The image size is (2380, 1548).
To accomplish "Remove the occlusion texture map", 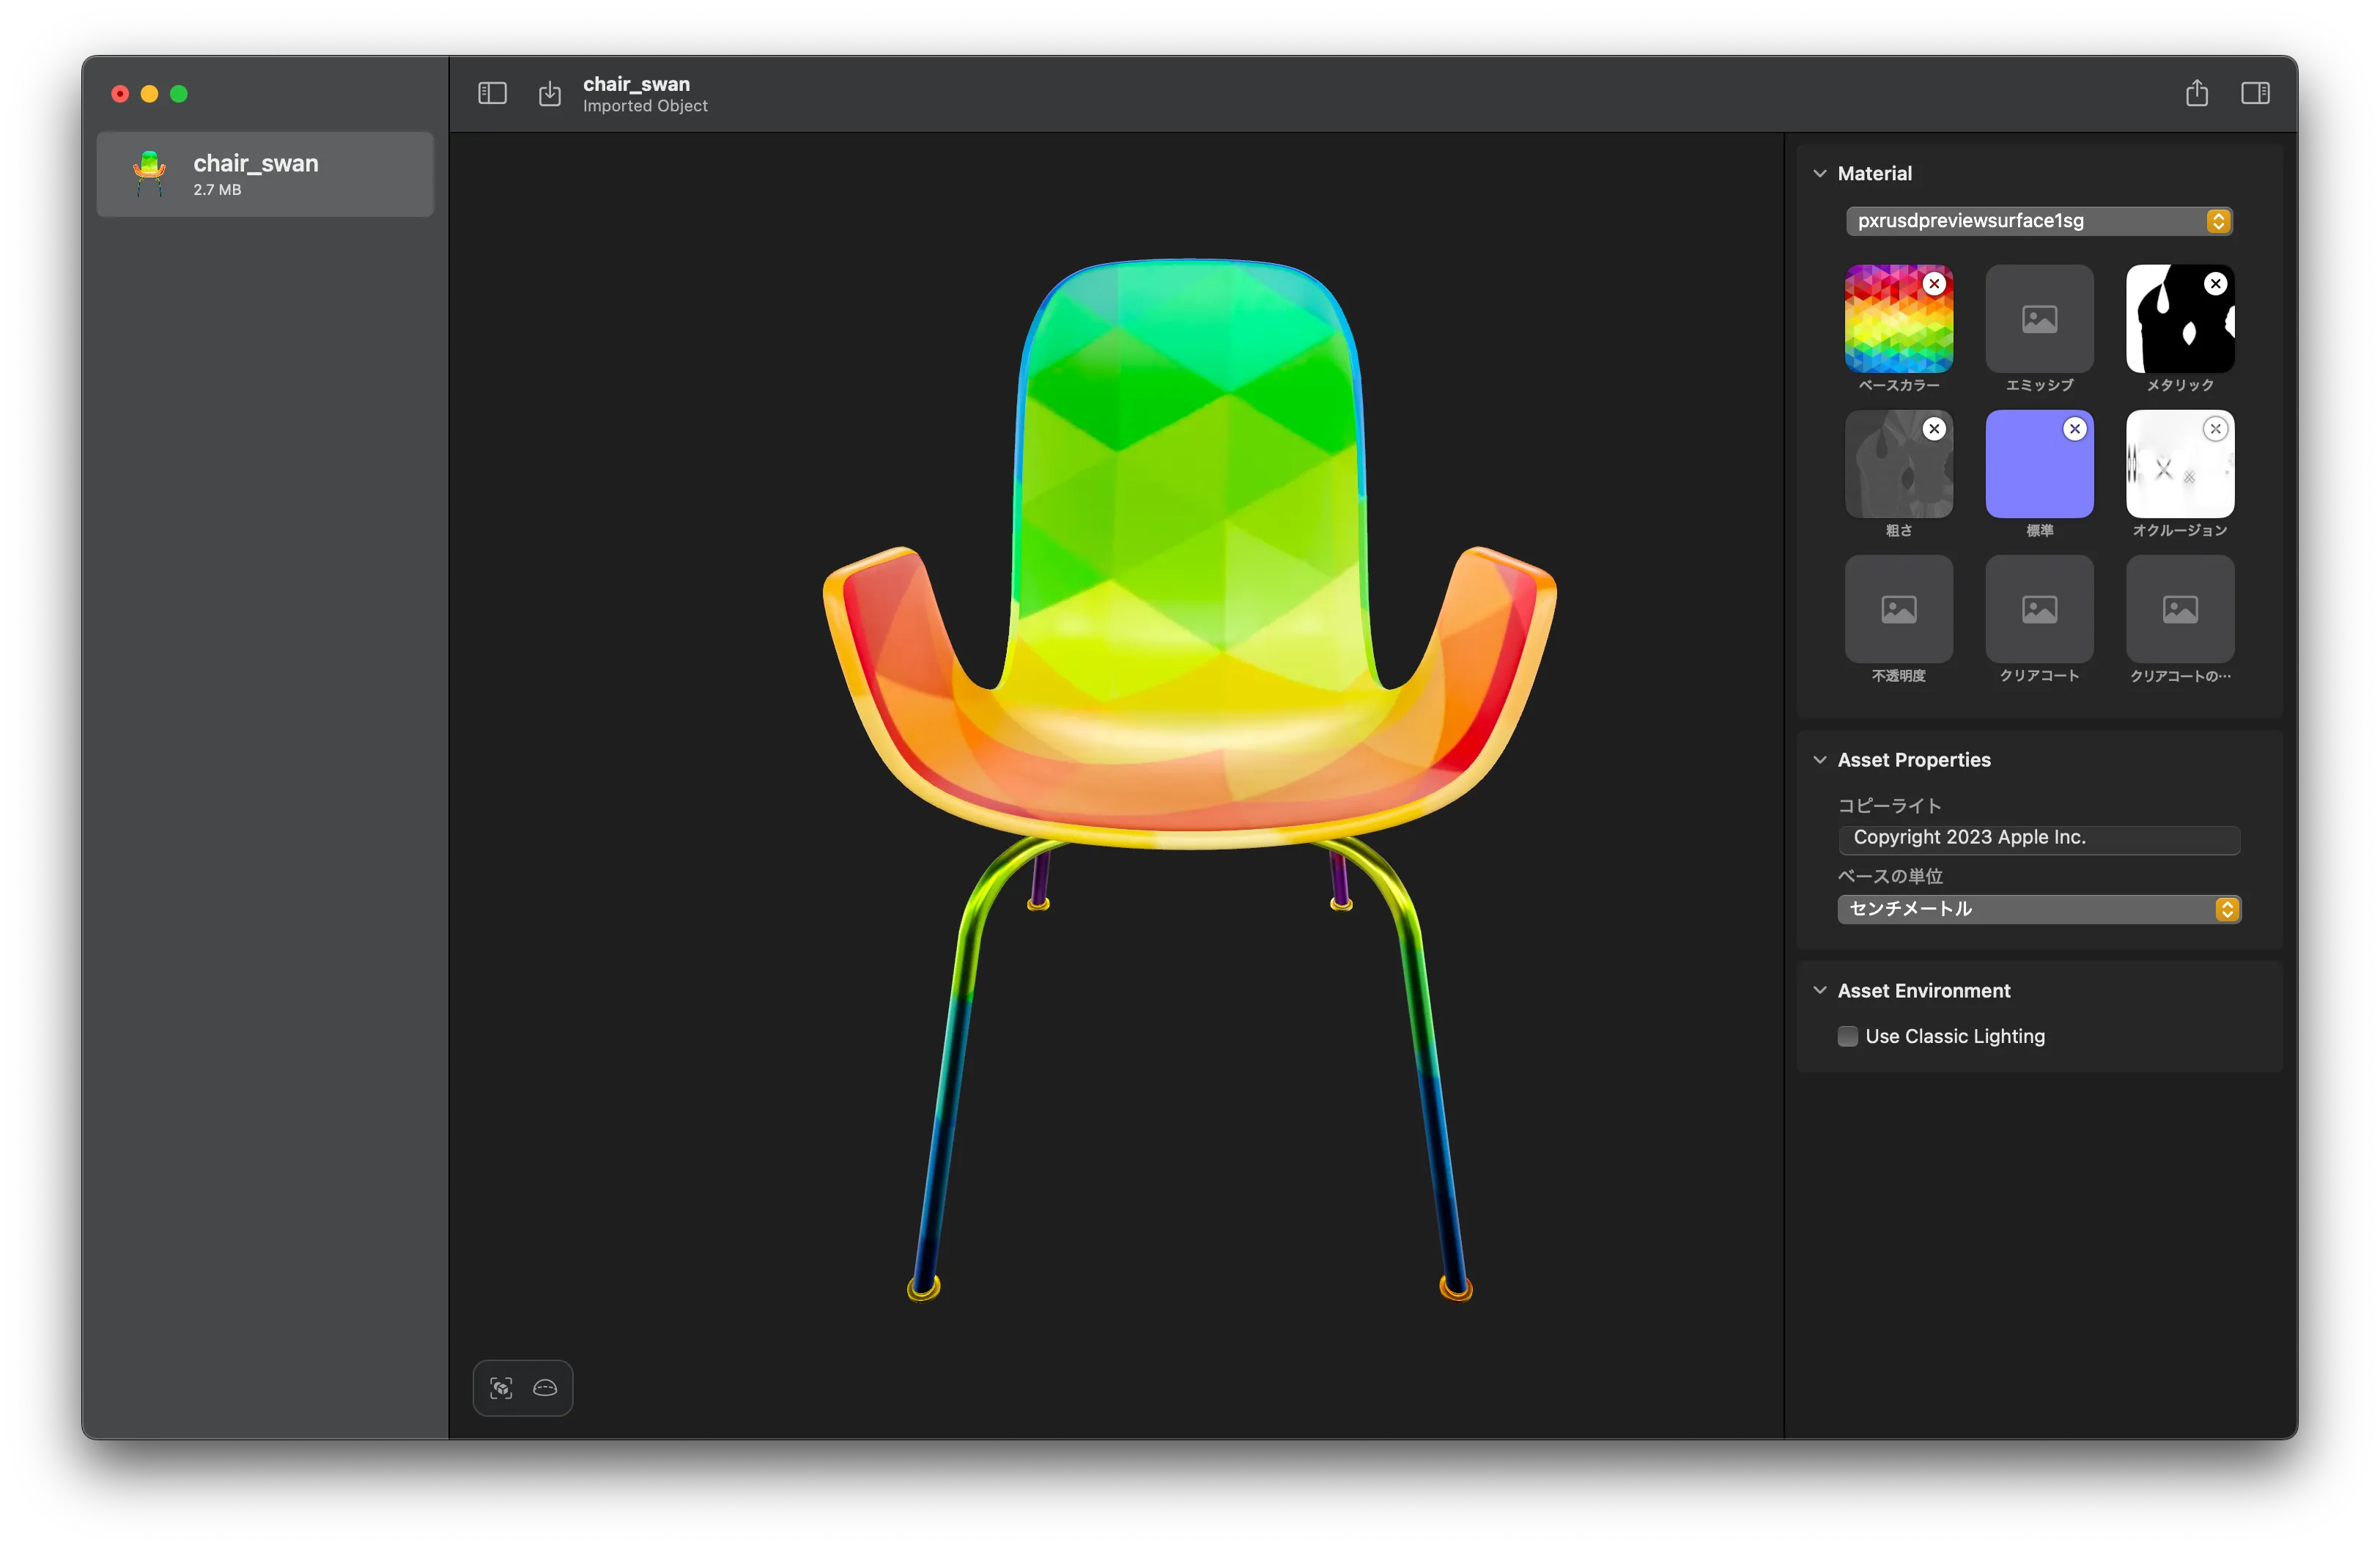I will pos(2215,429).
